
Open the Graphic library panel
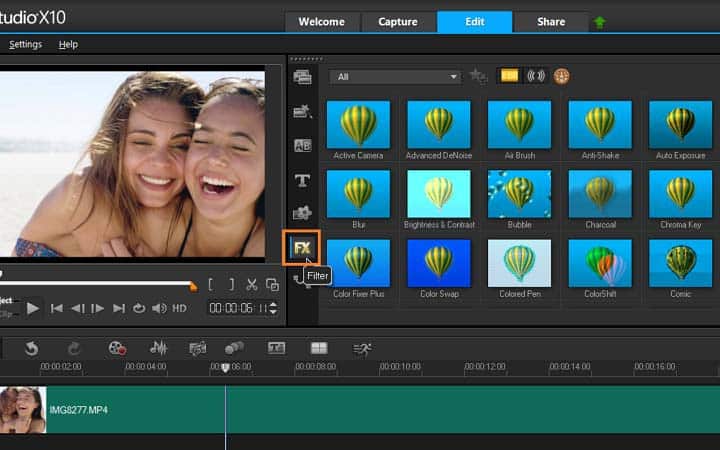pyautogui.click(x=302, y=213)
